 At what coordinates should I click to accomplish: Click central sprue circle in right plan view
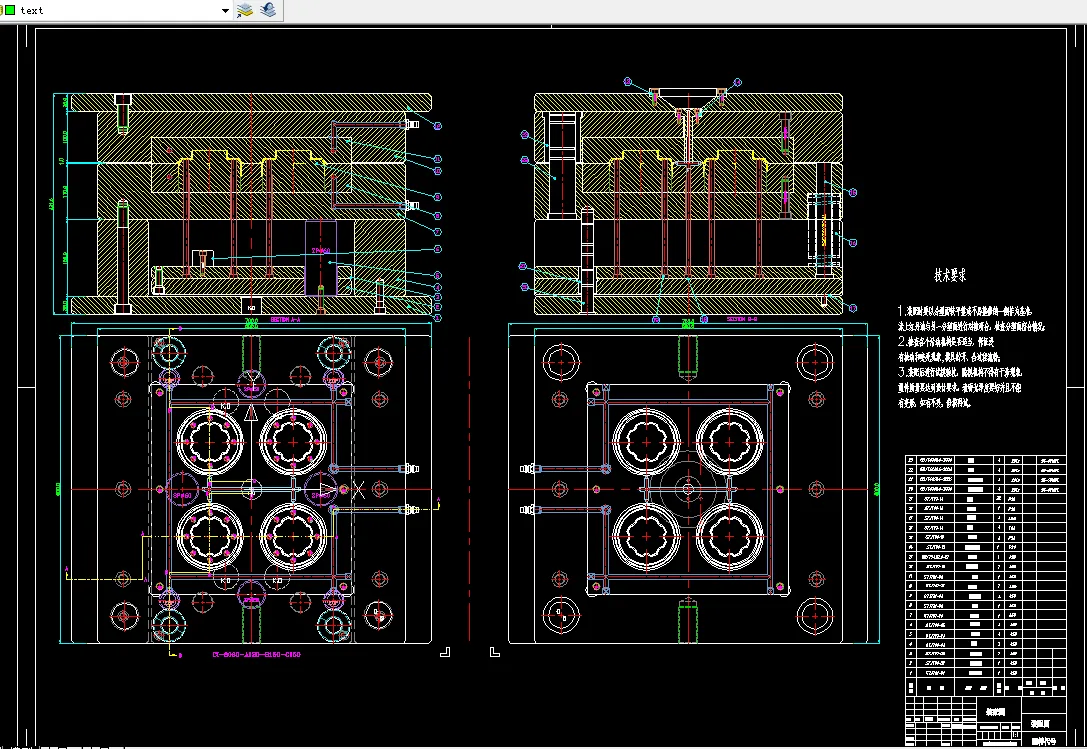pyautogui.click(x=688, y=488)
